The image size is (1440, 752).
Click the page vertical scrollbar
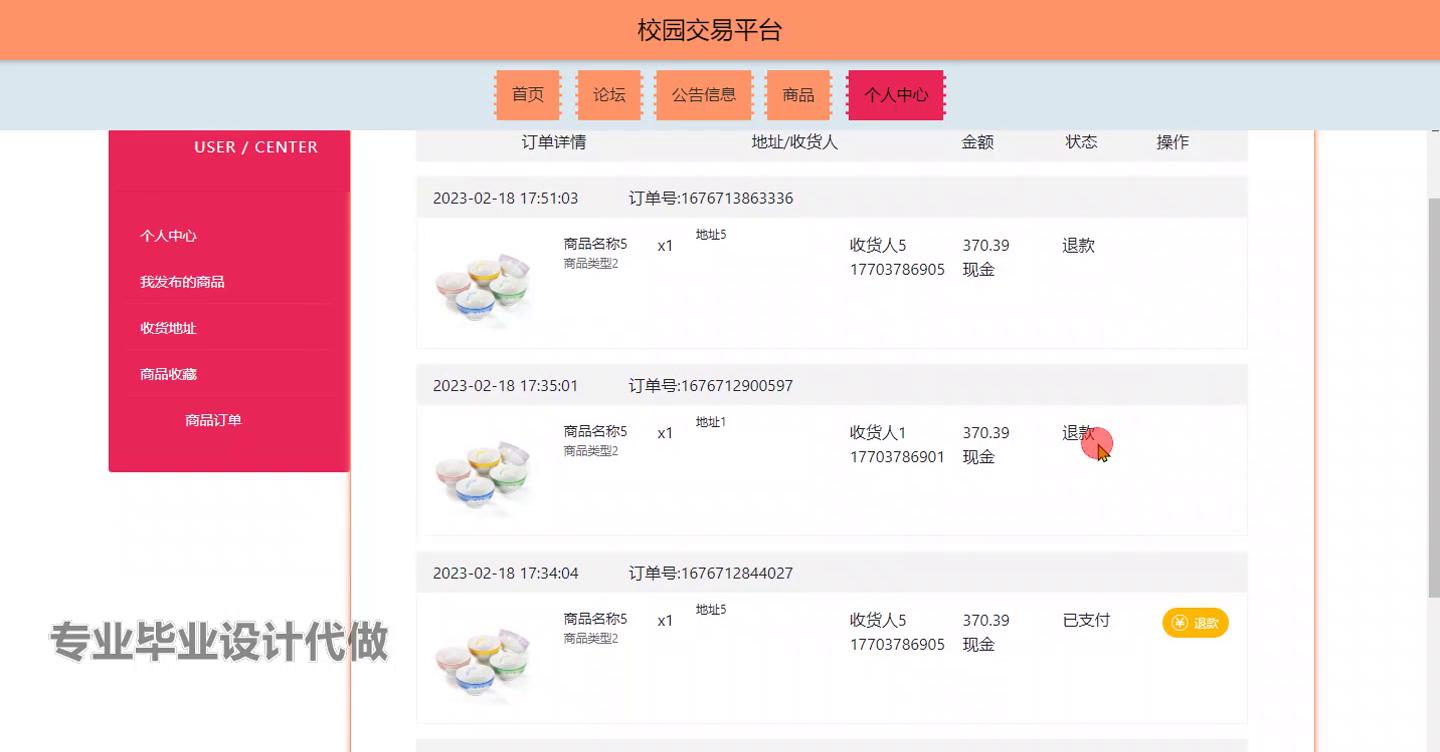point(1433,399)
